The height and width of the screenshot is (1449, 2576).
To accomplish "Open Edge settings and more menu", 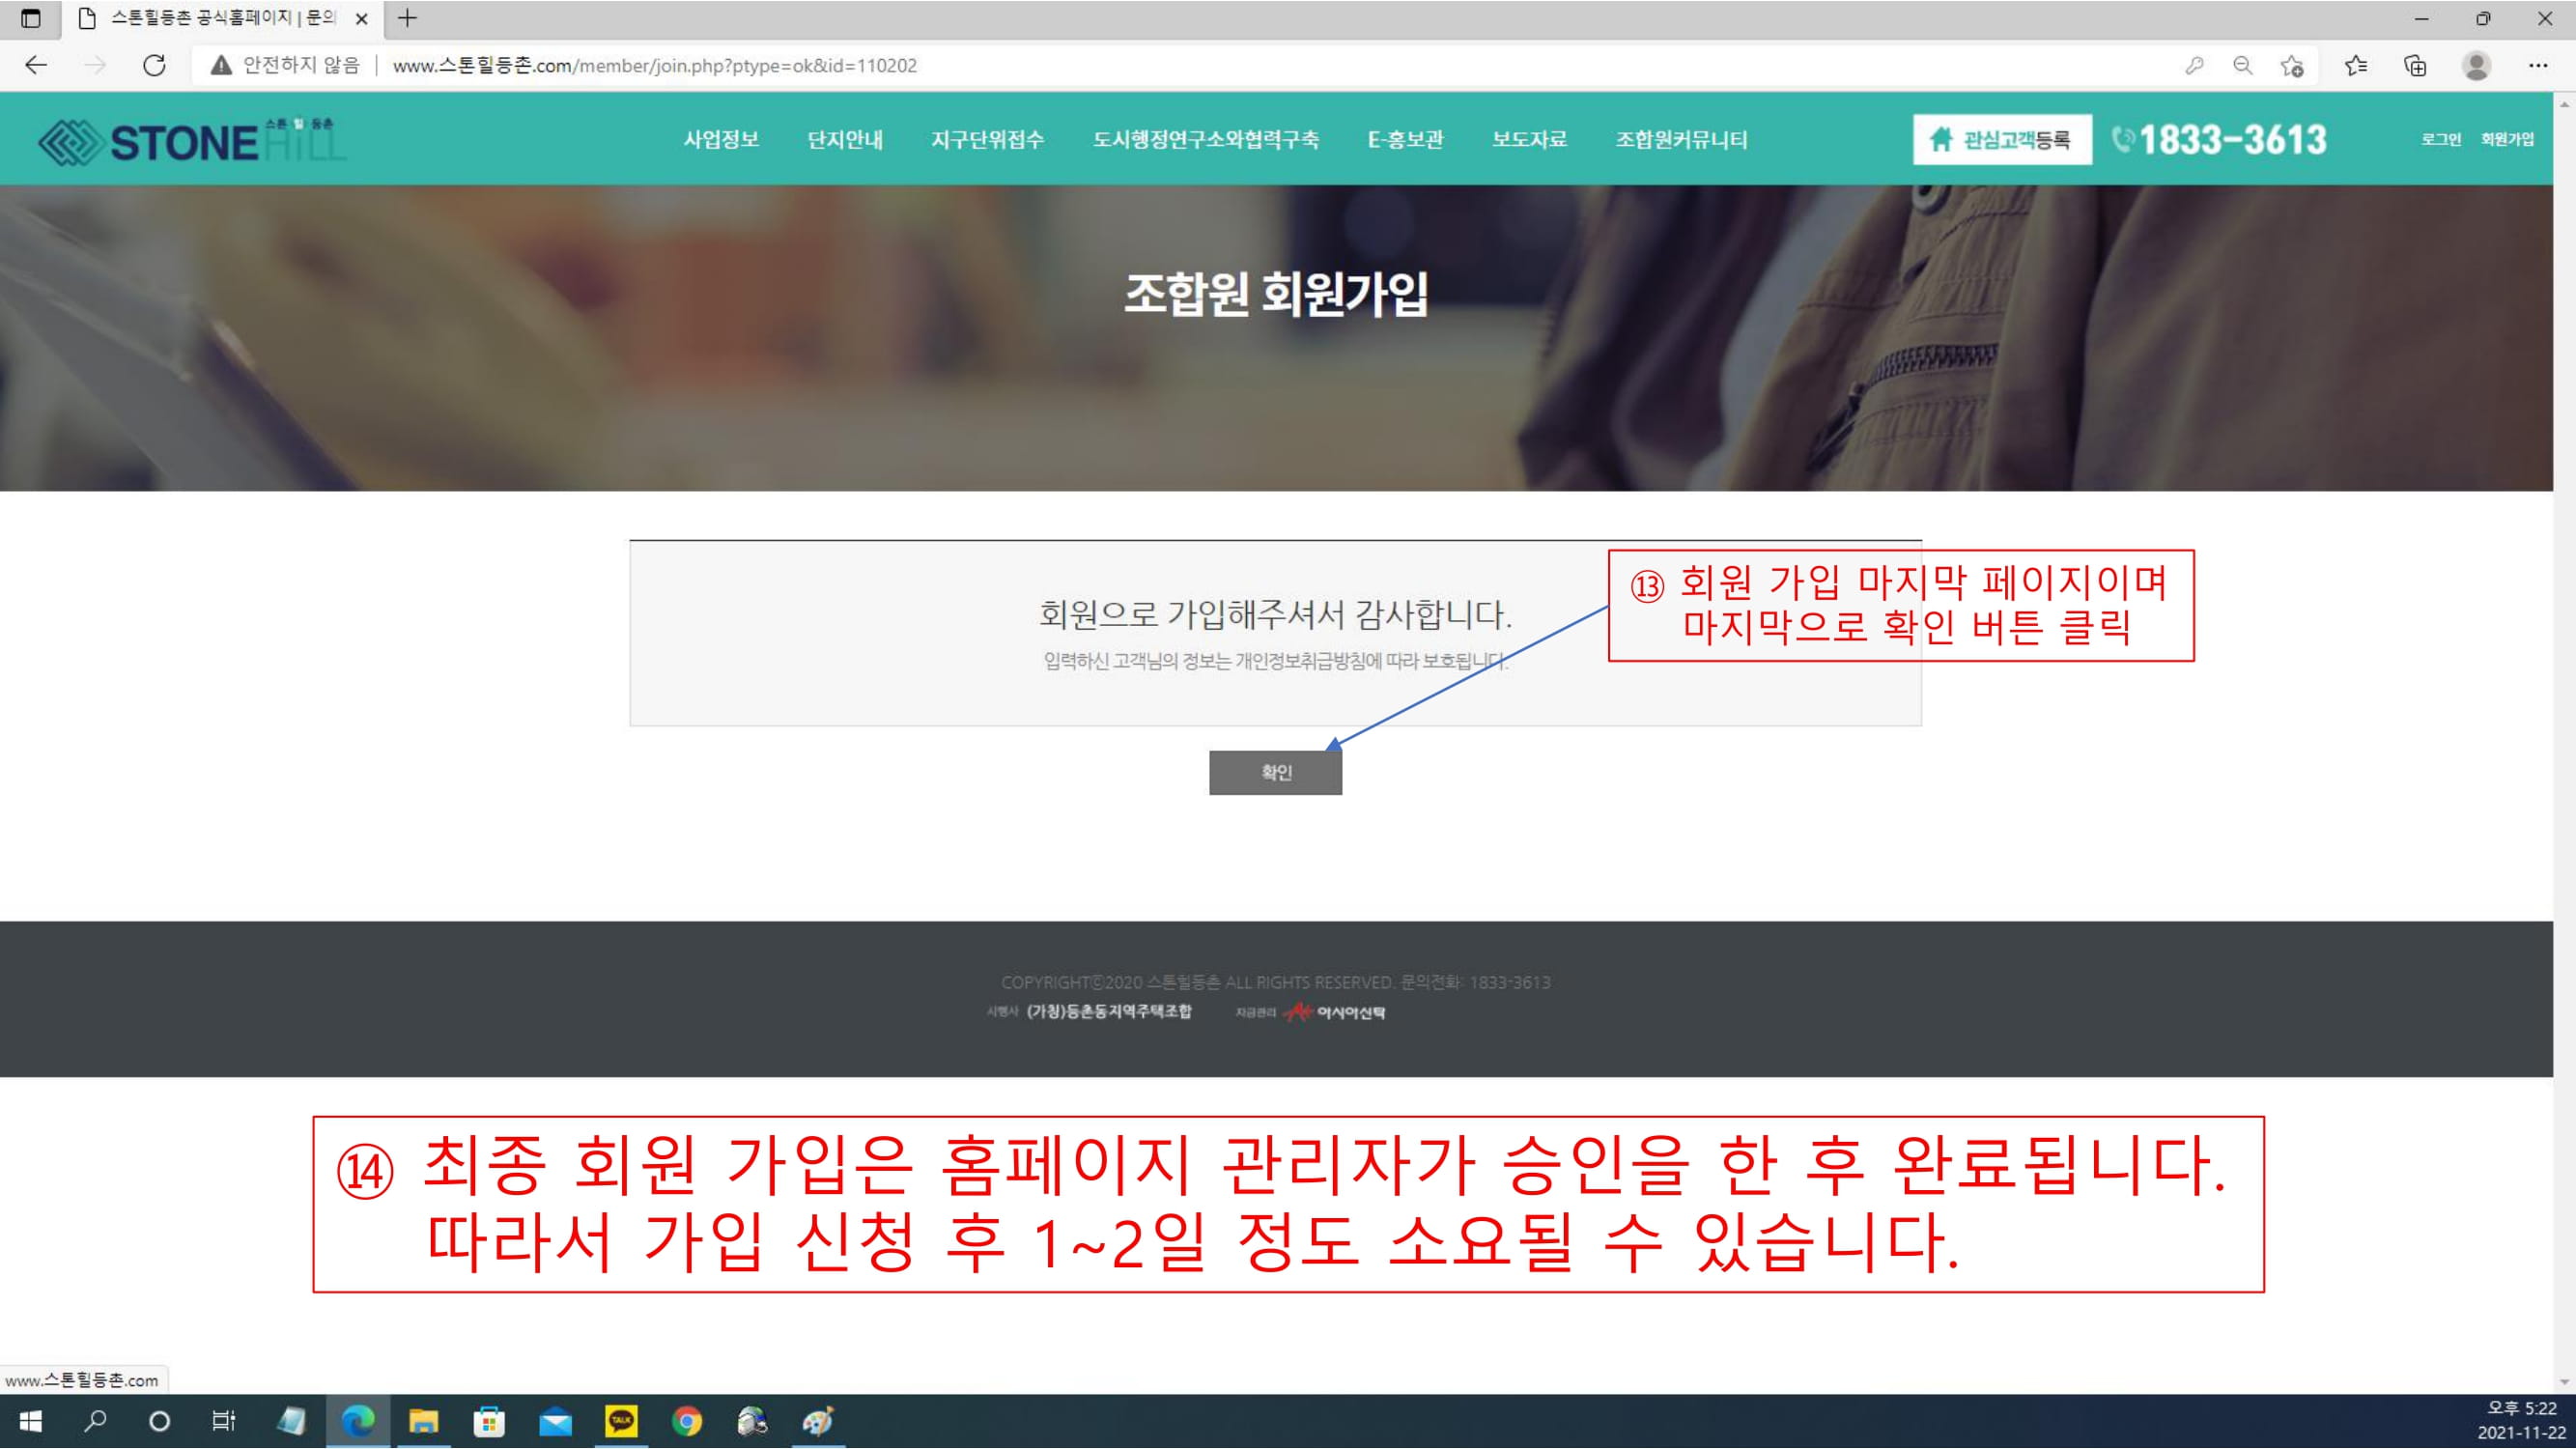I will [2538, 66].
